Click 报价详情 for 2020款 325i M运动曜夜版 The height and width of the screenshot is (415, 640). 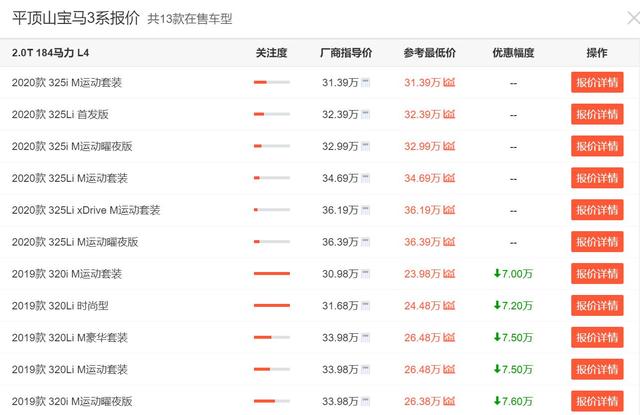597,146
